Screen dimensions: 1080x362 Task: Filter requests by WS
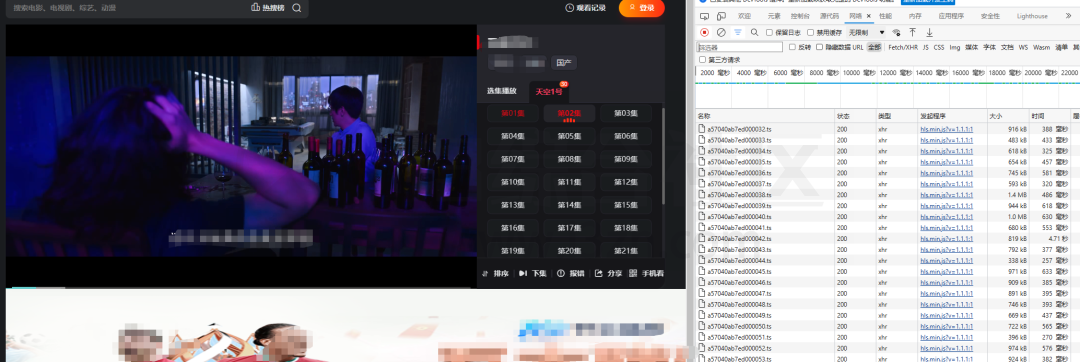pyautogui.click(x=1024, y=47)
